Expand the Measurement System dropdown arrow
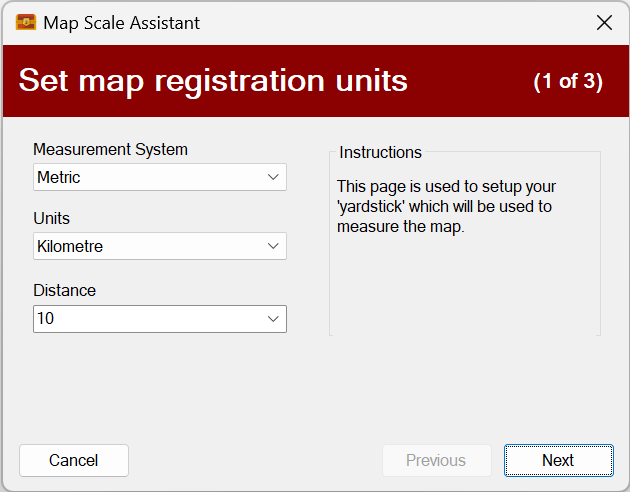The image size is (630, 492). [273, 177]
